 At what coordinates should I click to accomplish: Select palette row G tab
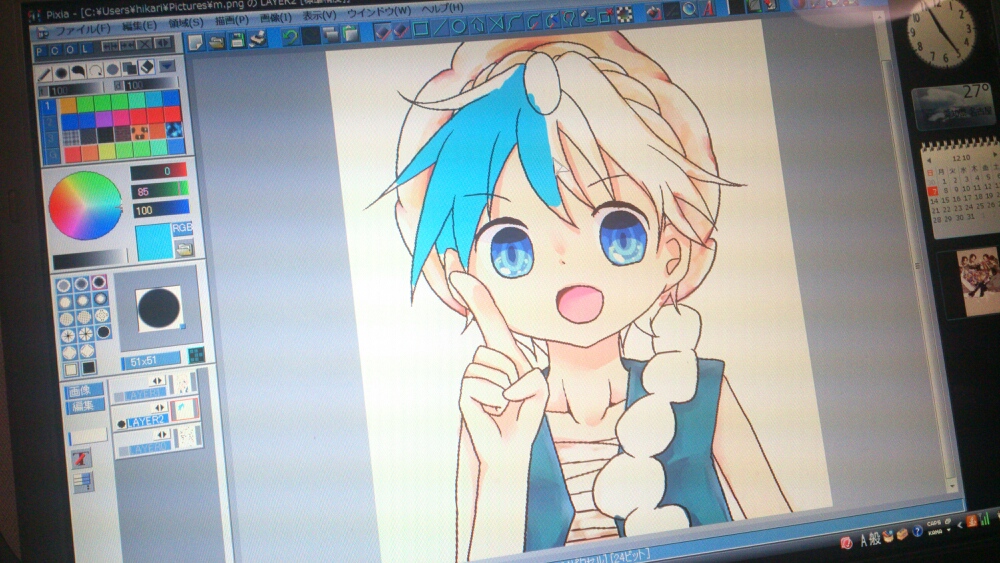[54, 153]
